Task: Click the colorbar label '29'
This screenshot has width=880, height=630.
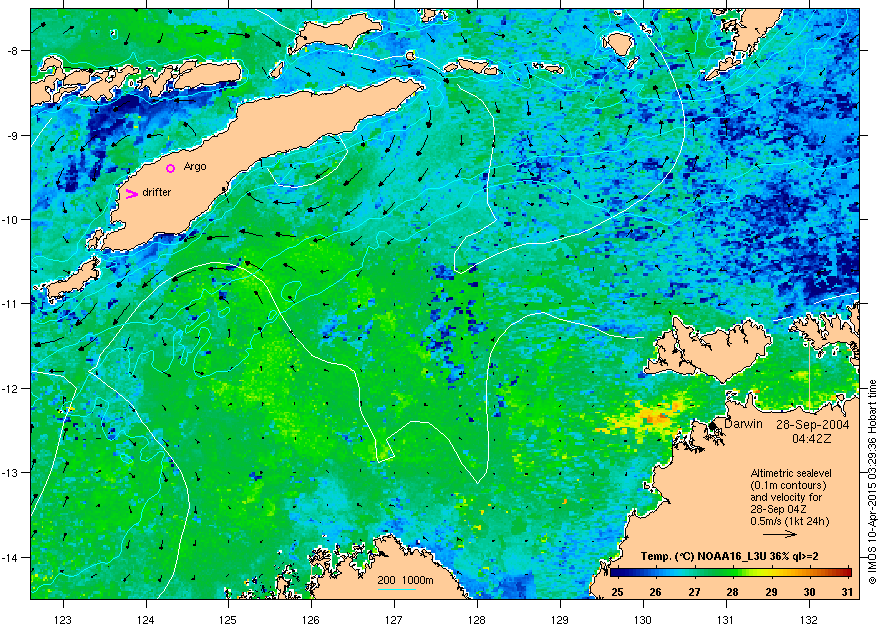Action: [x=771, y=592]
